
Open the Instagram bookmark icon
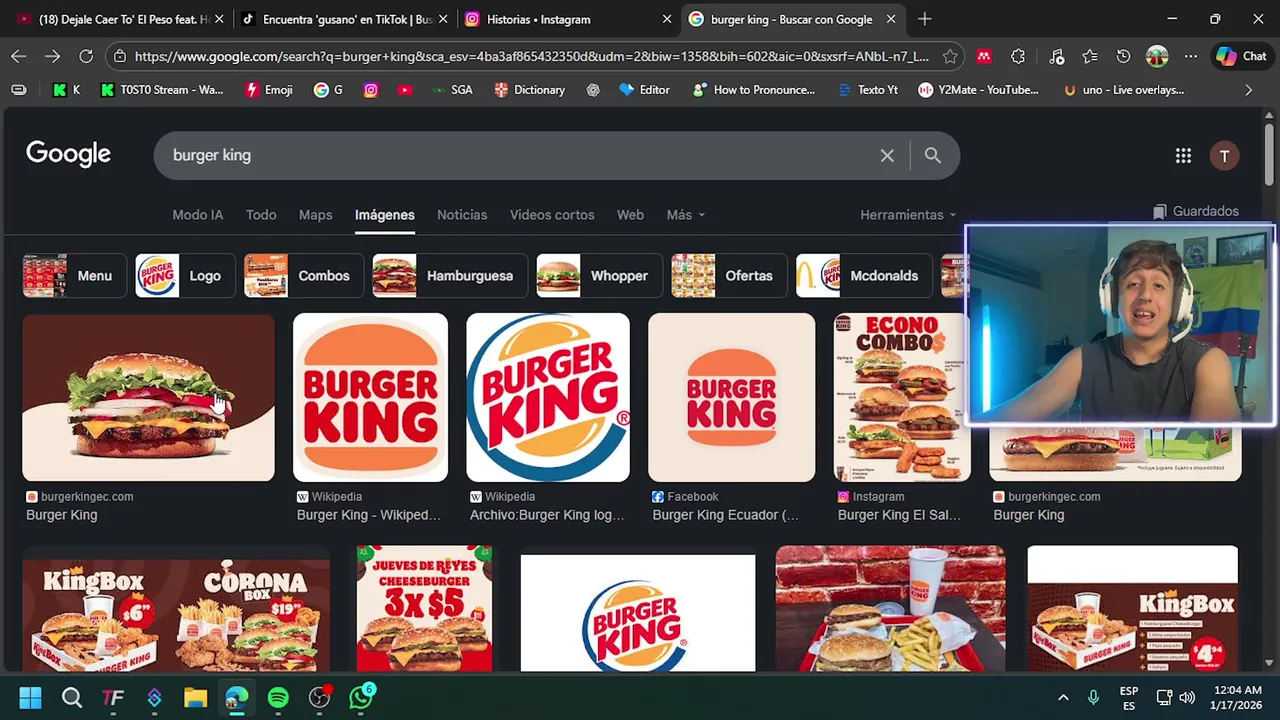371,90
